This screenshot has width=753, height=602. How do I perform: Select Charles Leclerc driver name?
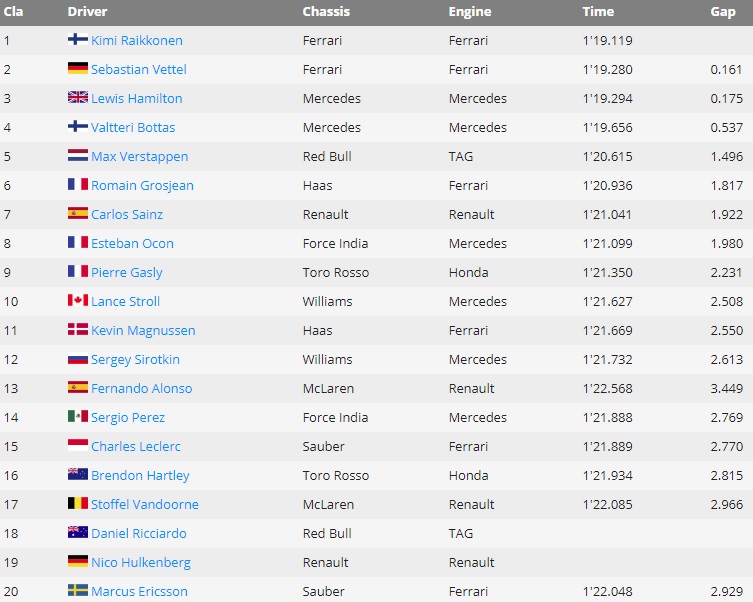pyautogui.click(x=136, y=446)
